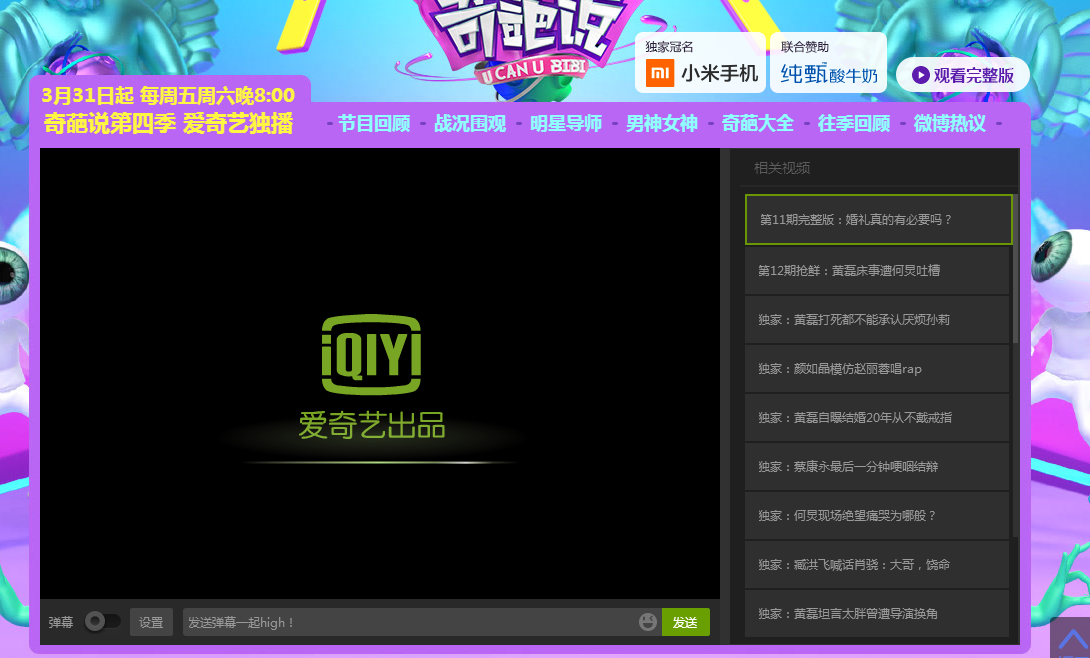Open the 男神女神 menu item
This screenshot has height=658, width=1090.
coord(662,124)
